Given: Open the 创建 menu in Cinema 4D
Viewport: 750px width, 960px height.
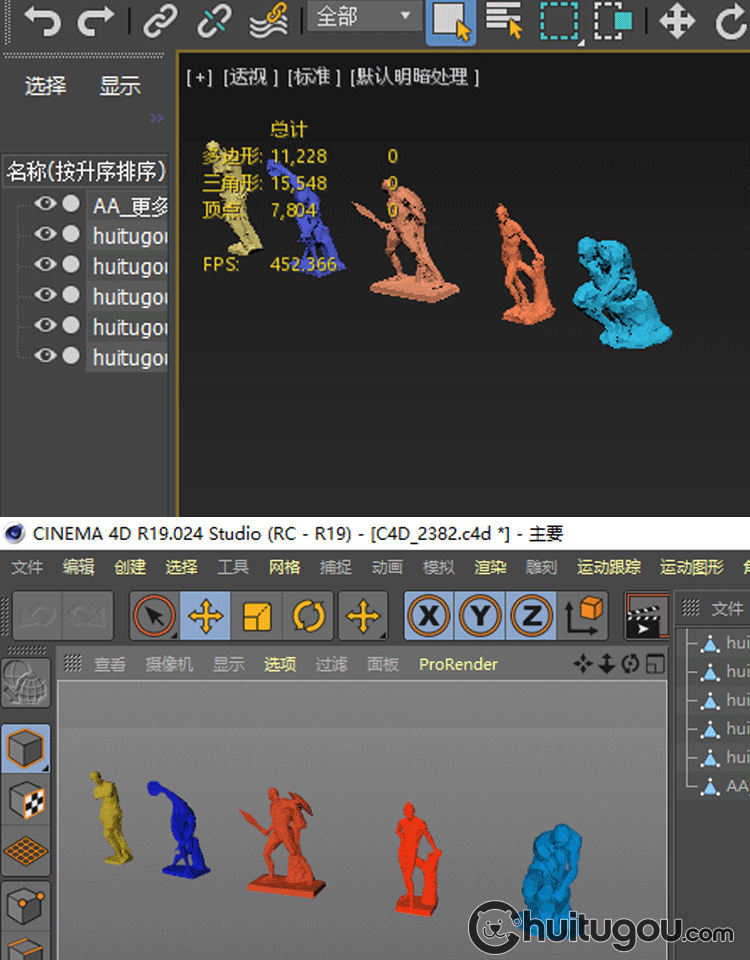Looking at the screenshot, I should pos(130,567).
